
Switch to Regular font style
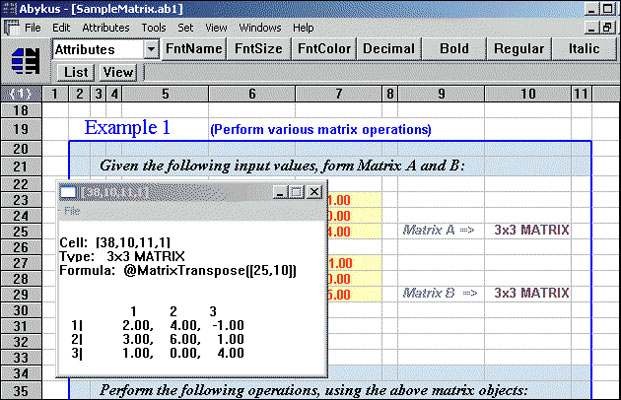pos(520,48)
